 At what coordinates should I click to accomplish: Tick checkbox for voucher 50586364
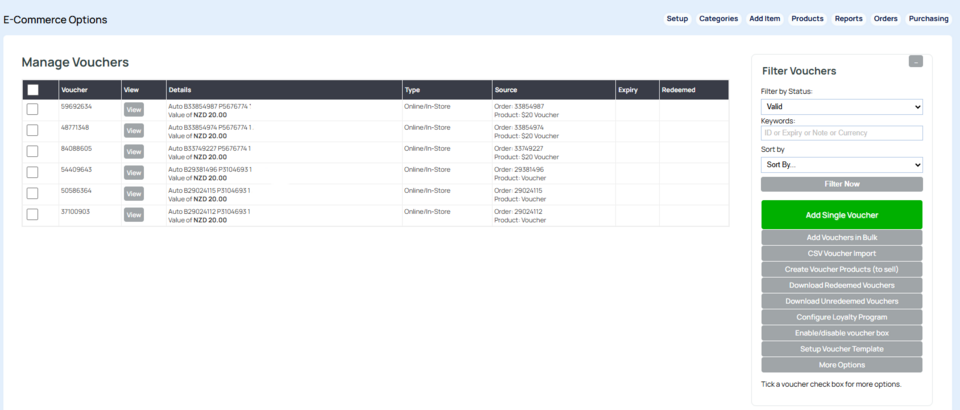(32, 193)
